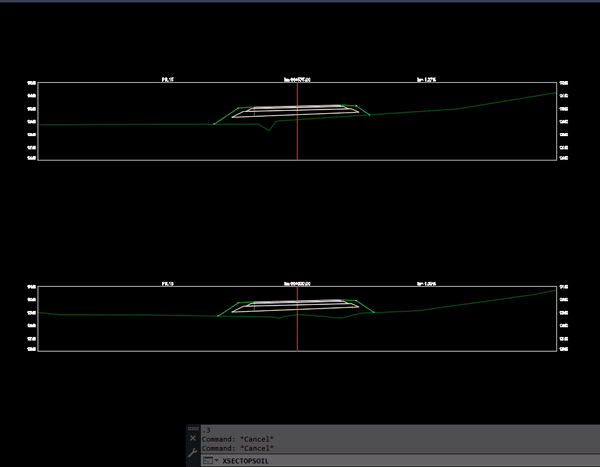Select the lower section's right elevation axis labels

pos(564,318)
